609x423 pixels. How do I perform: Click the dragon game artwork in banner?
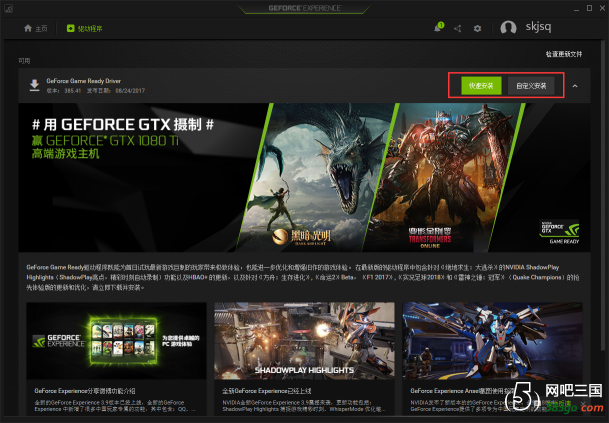coord(315,177)
